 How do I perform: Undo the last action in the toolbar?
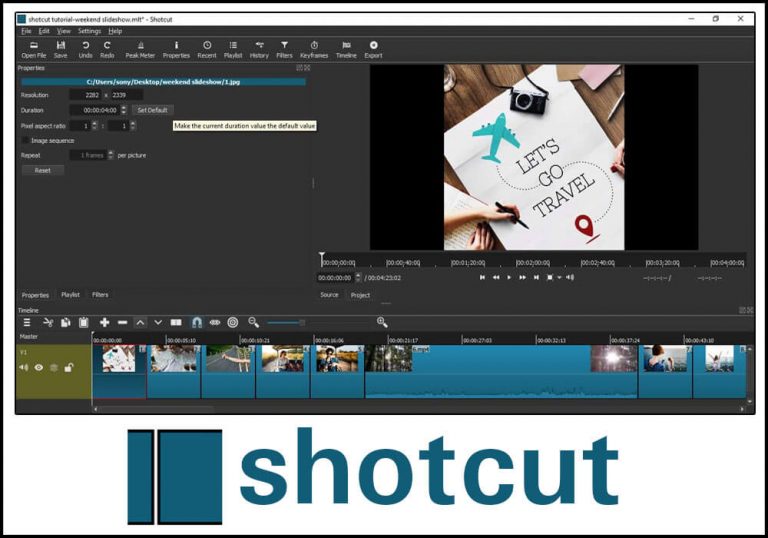85,49
